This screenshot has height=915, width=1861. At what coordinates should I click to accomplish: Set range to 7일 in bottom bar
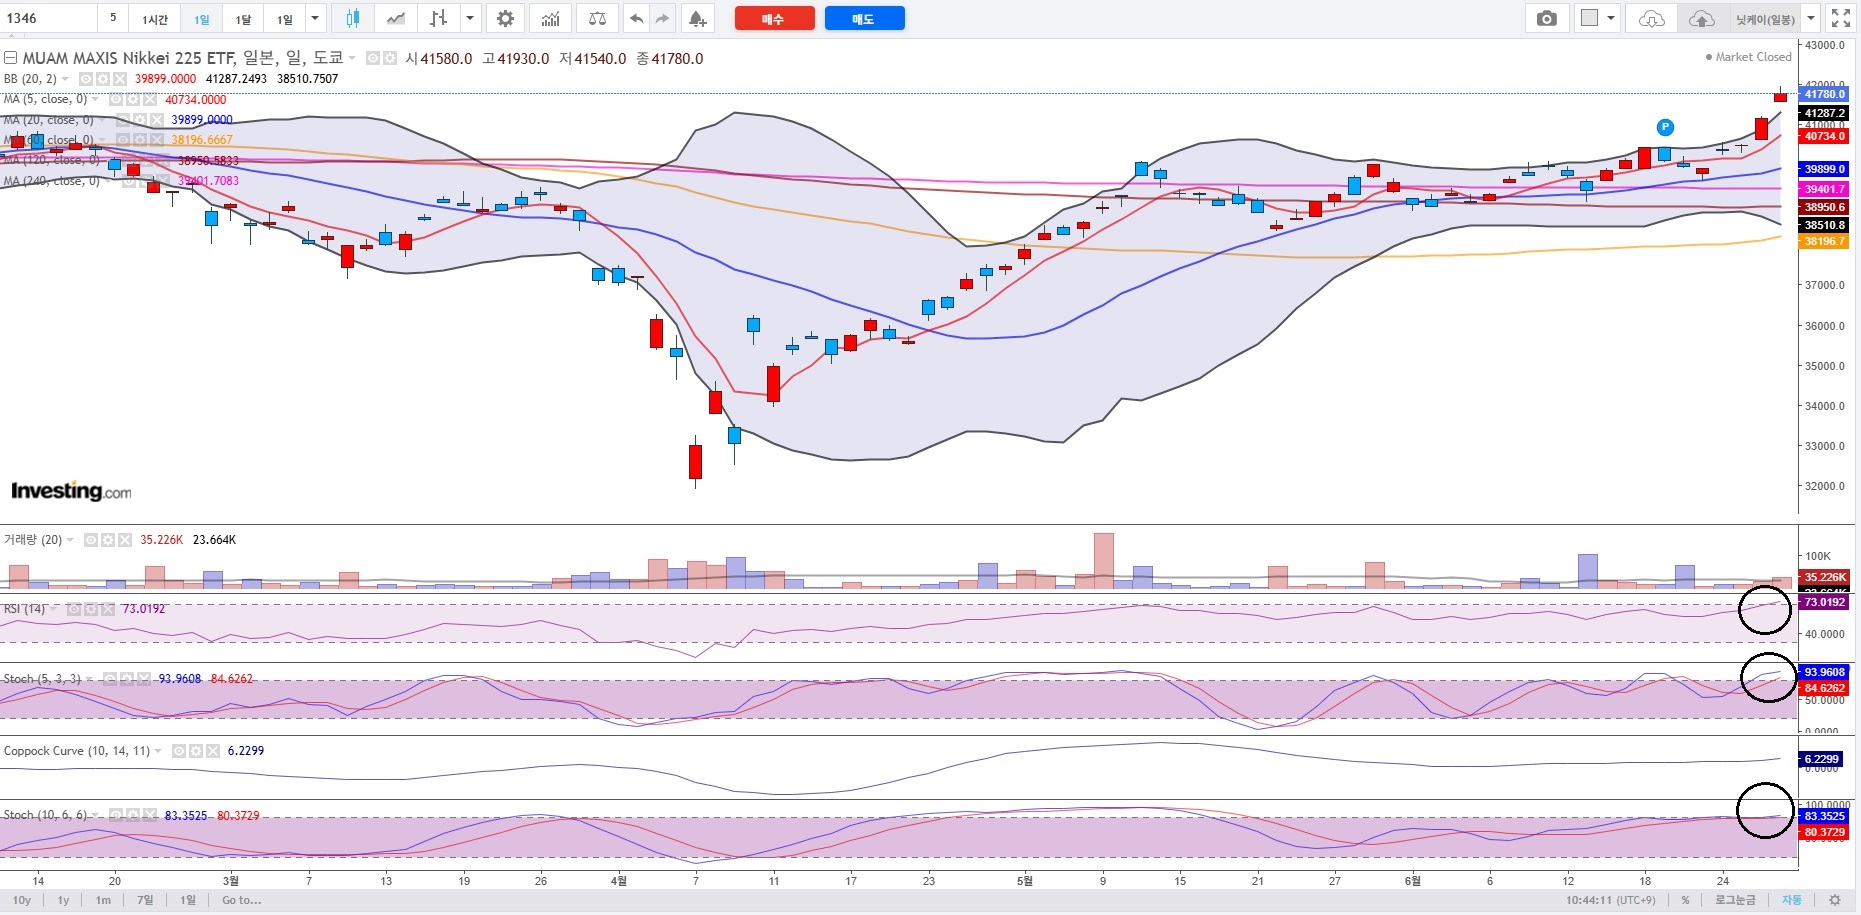(145, 900)
